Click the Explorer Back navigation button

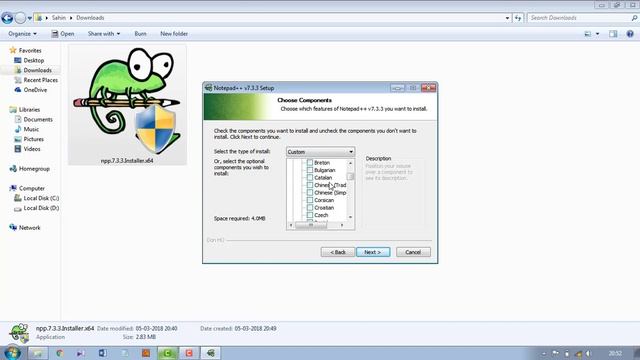point(7,18)
